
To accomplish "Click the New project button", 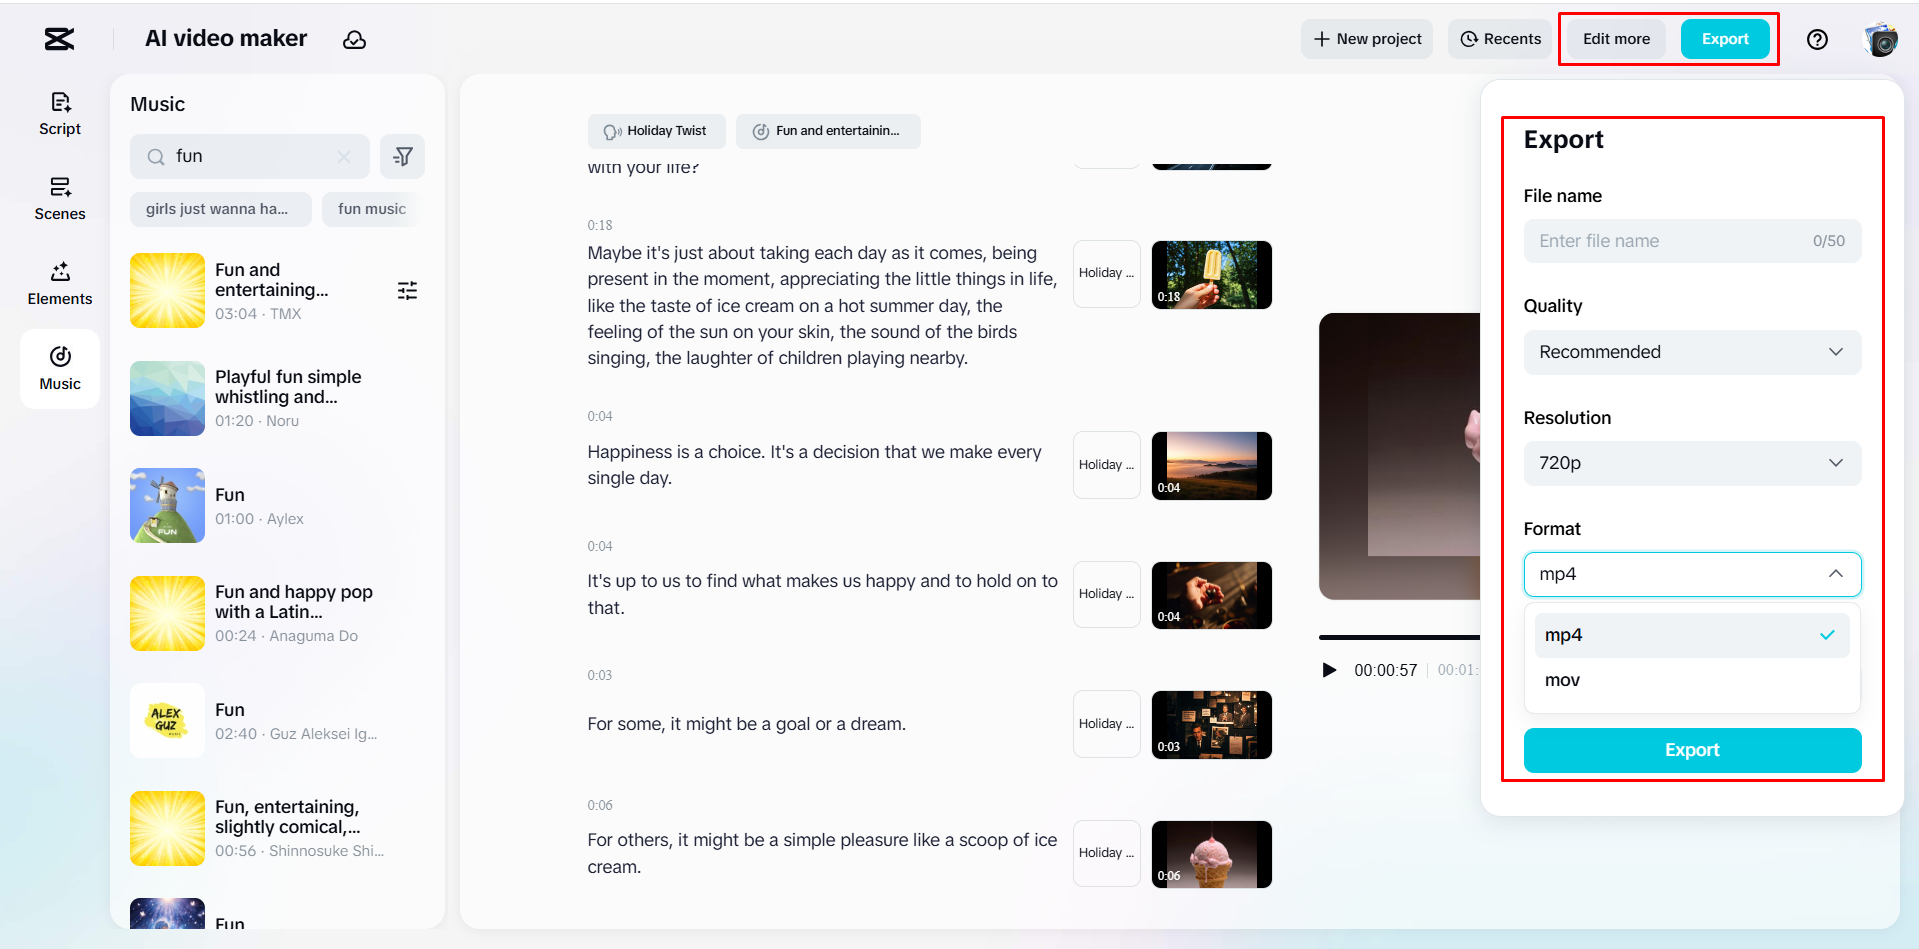I will (x=1366, y=39).
